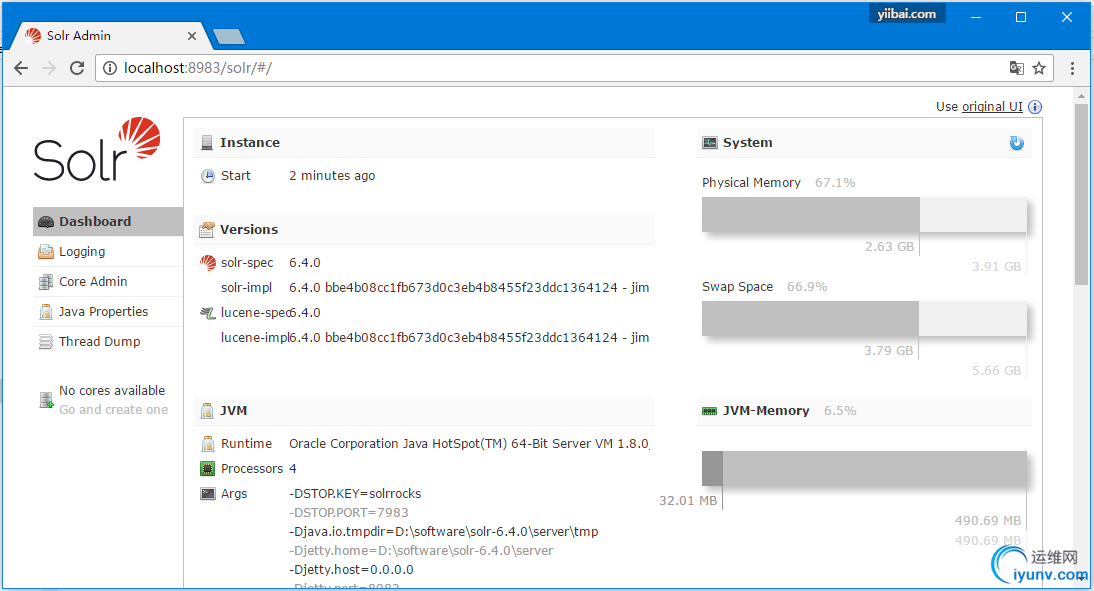The height and width of the screenshot is (591, 1094).
Task: Click the solr-impl version string
Action: (469, 287)
